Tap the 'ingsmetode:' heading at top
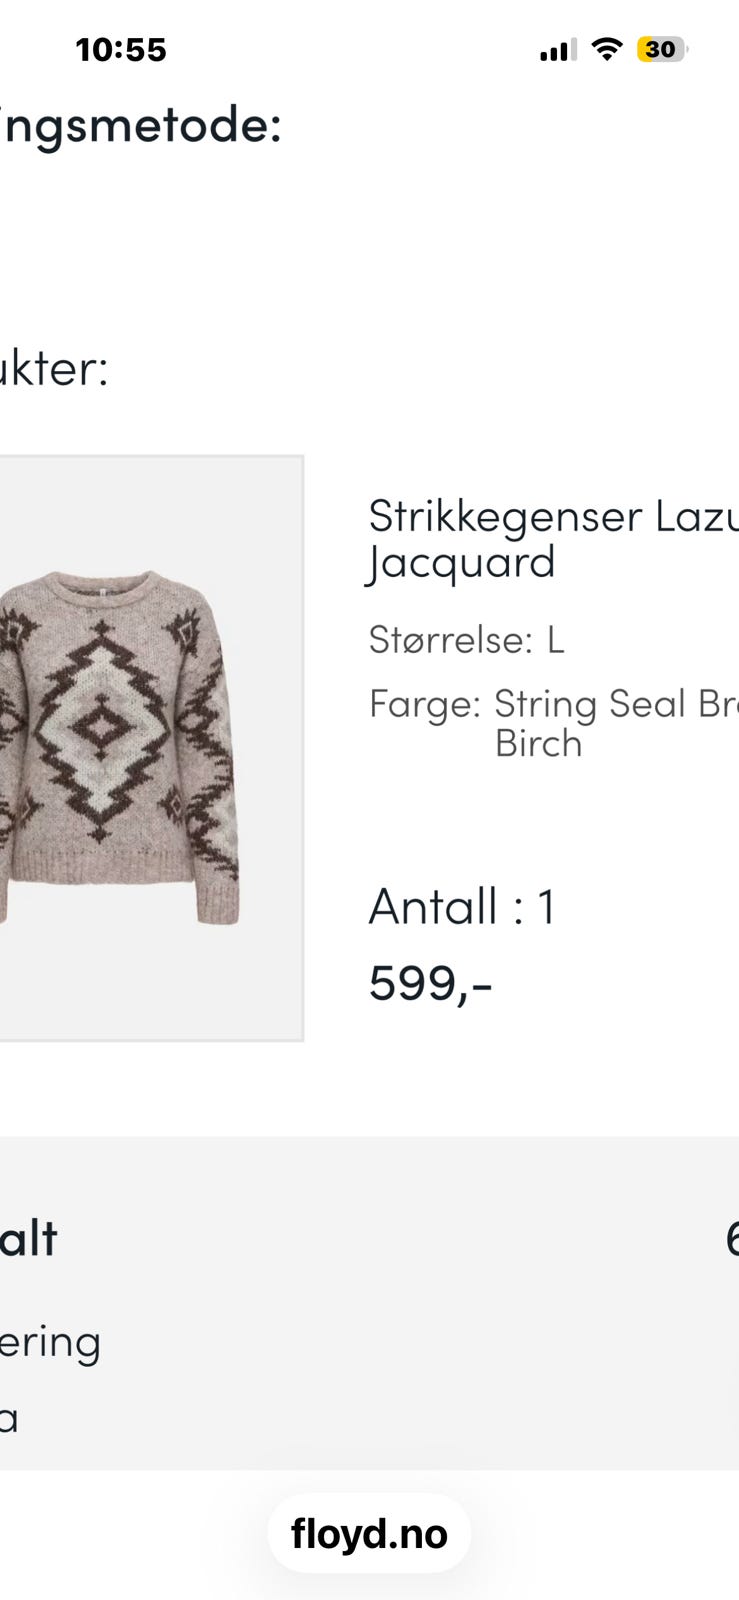739x1600 pixels. 141,127
